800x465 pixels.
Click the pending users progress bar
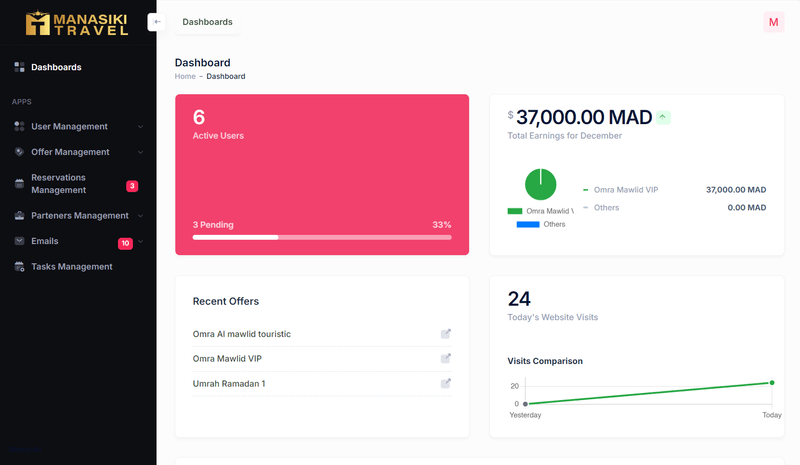(322, 237)
